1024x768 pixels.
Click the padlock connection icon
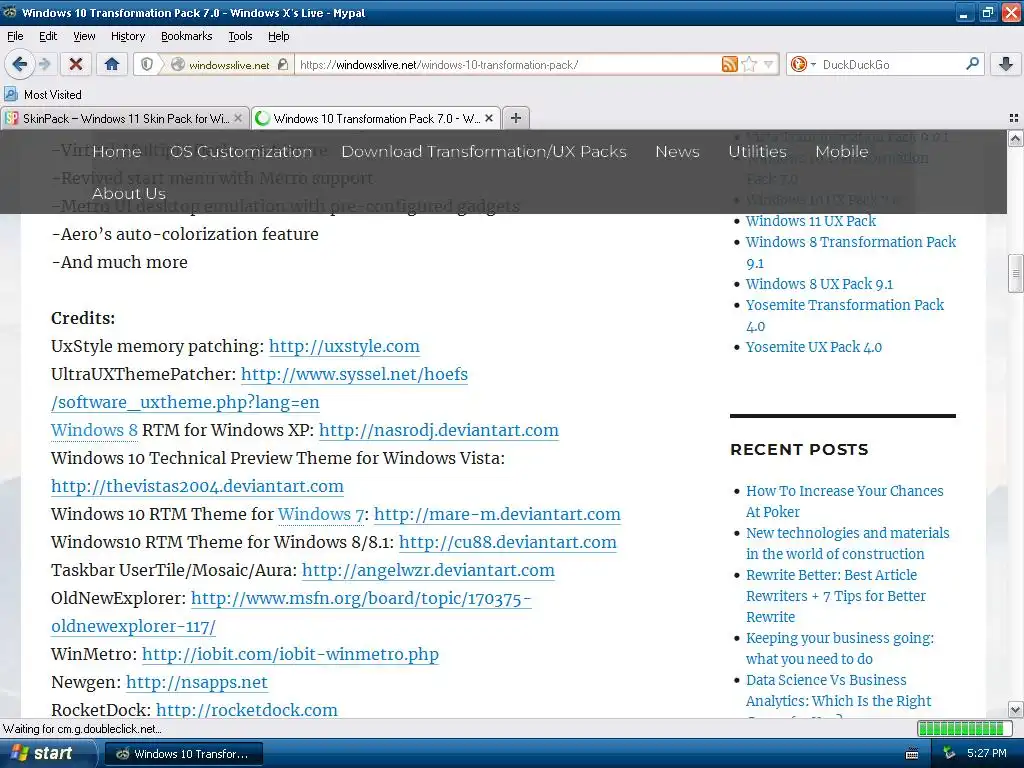(283, 65)
